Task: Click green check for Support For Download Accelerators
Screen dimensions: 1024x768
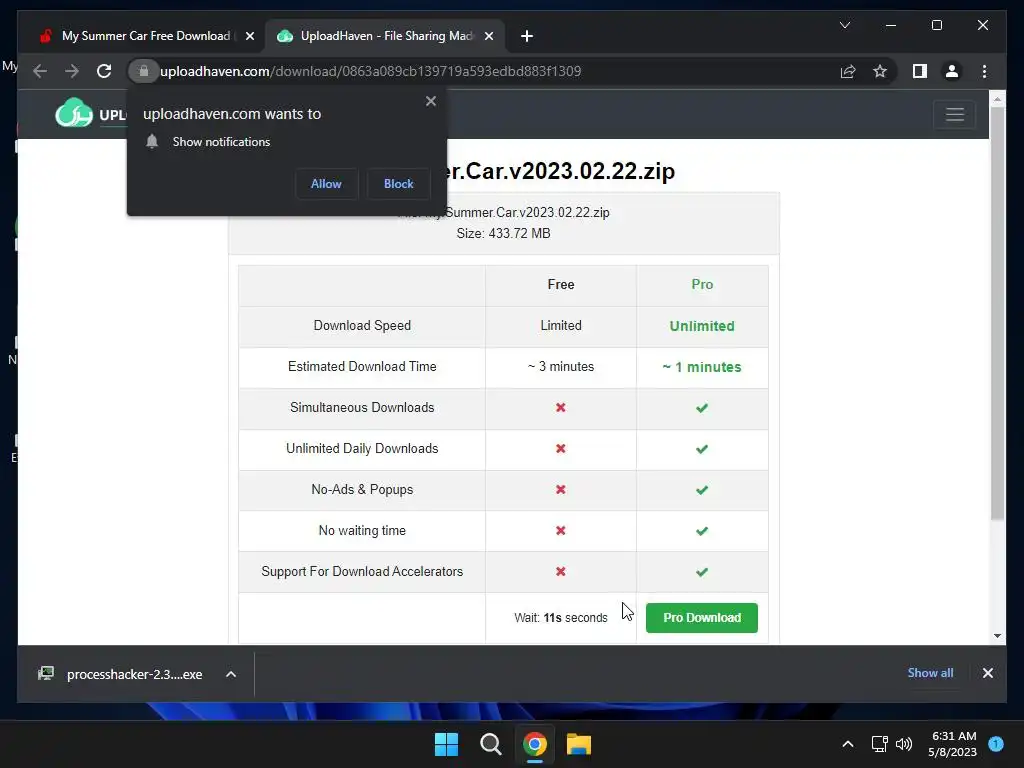Action: (x=702, y=572)
